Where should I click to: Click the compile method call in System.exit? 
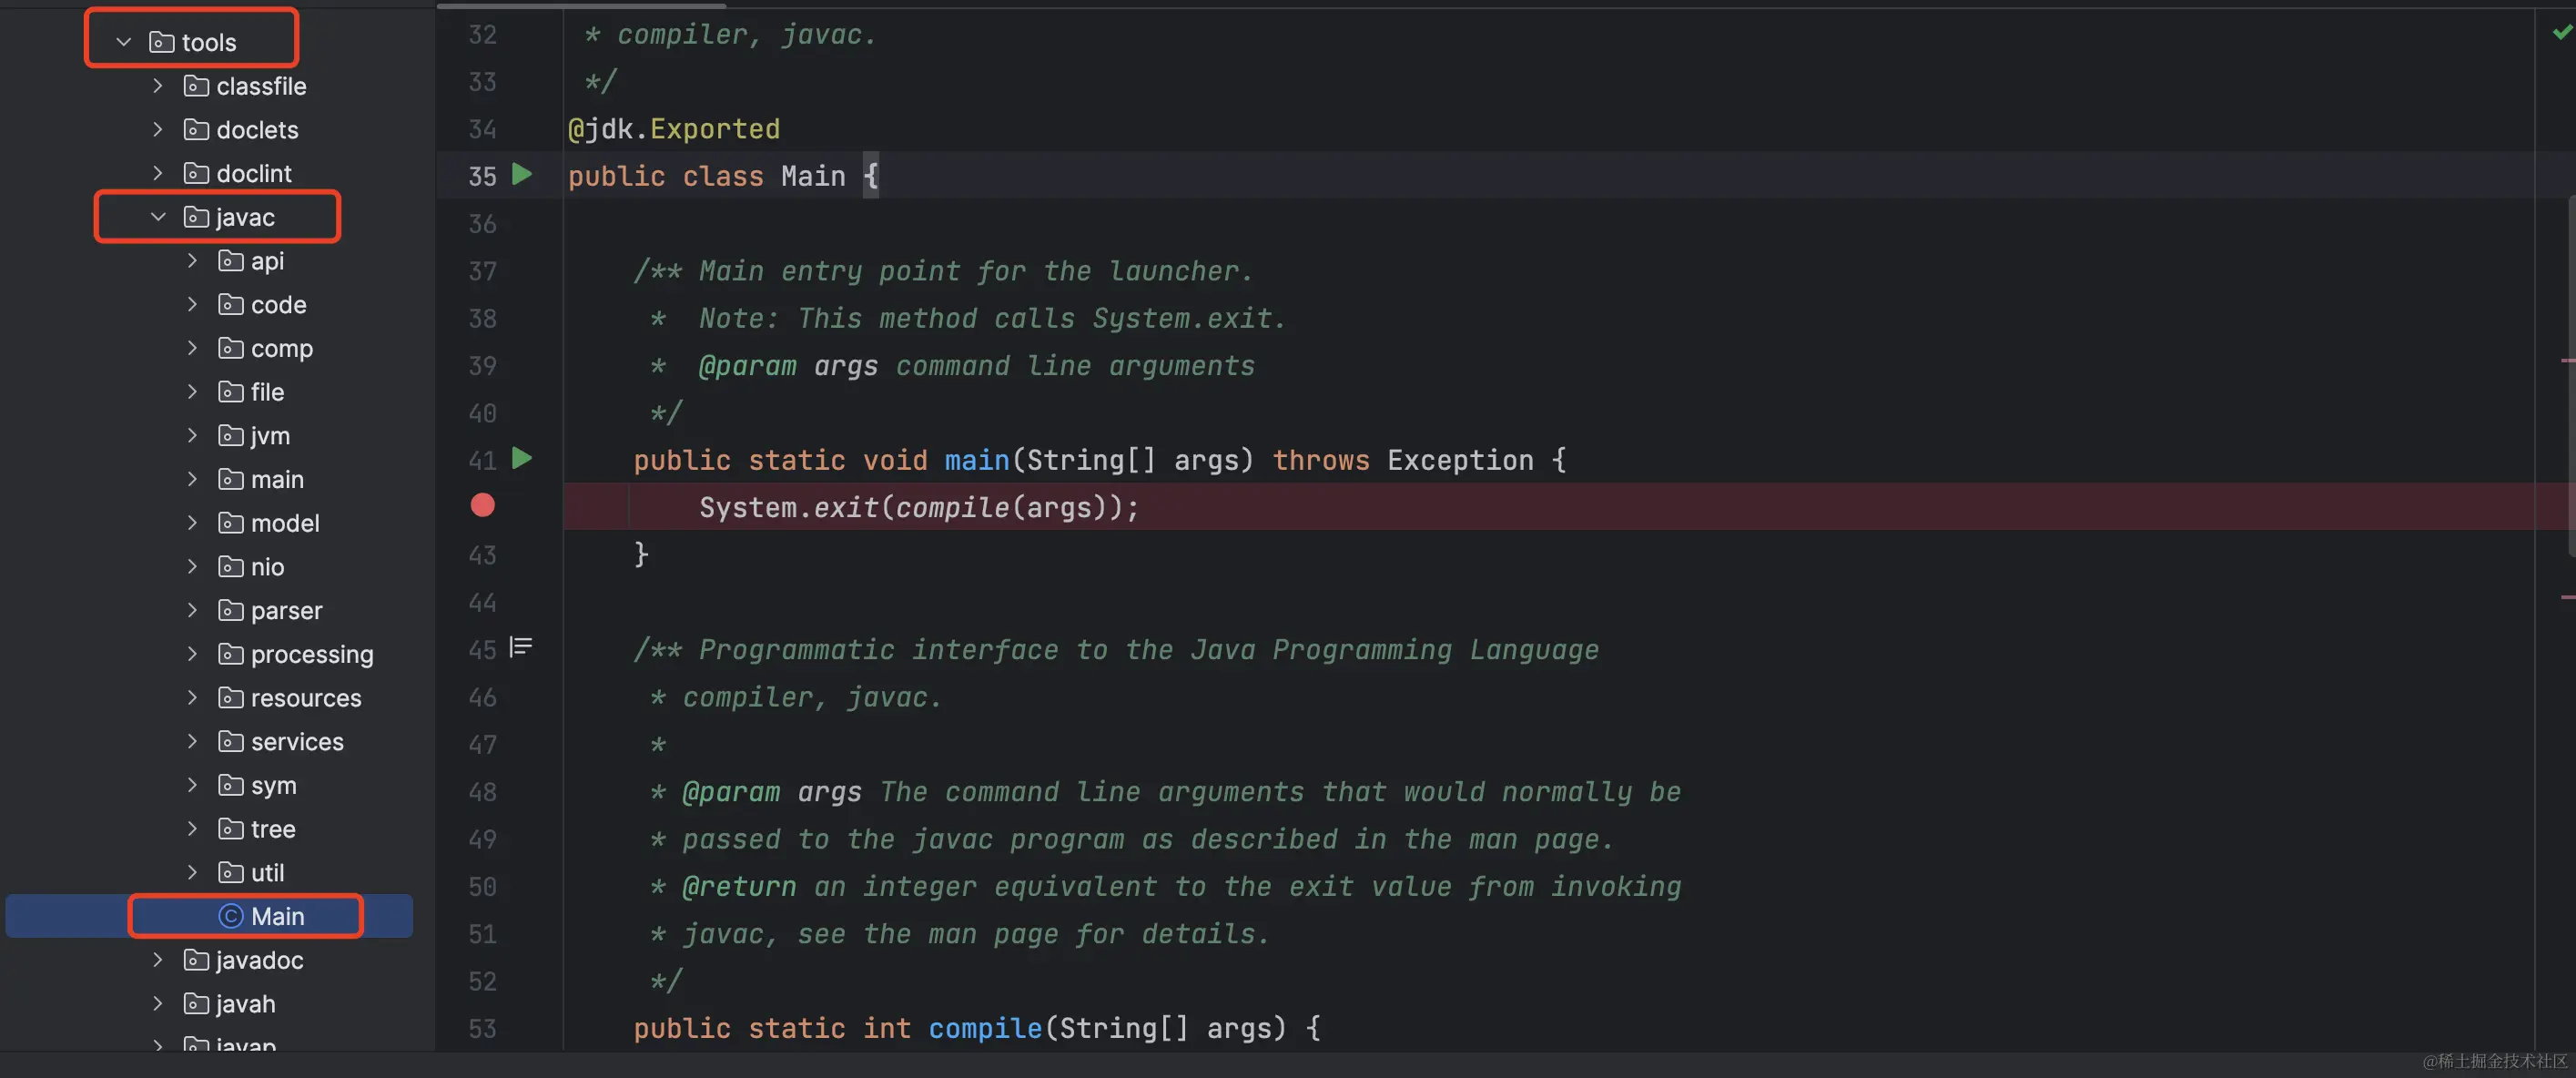pos(951,508)
